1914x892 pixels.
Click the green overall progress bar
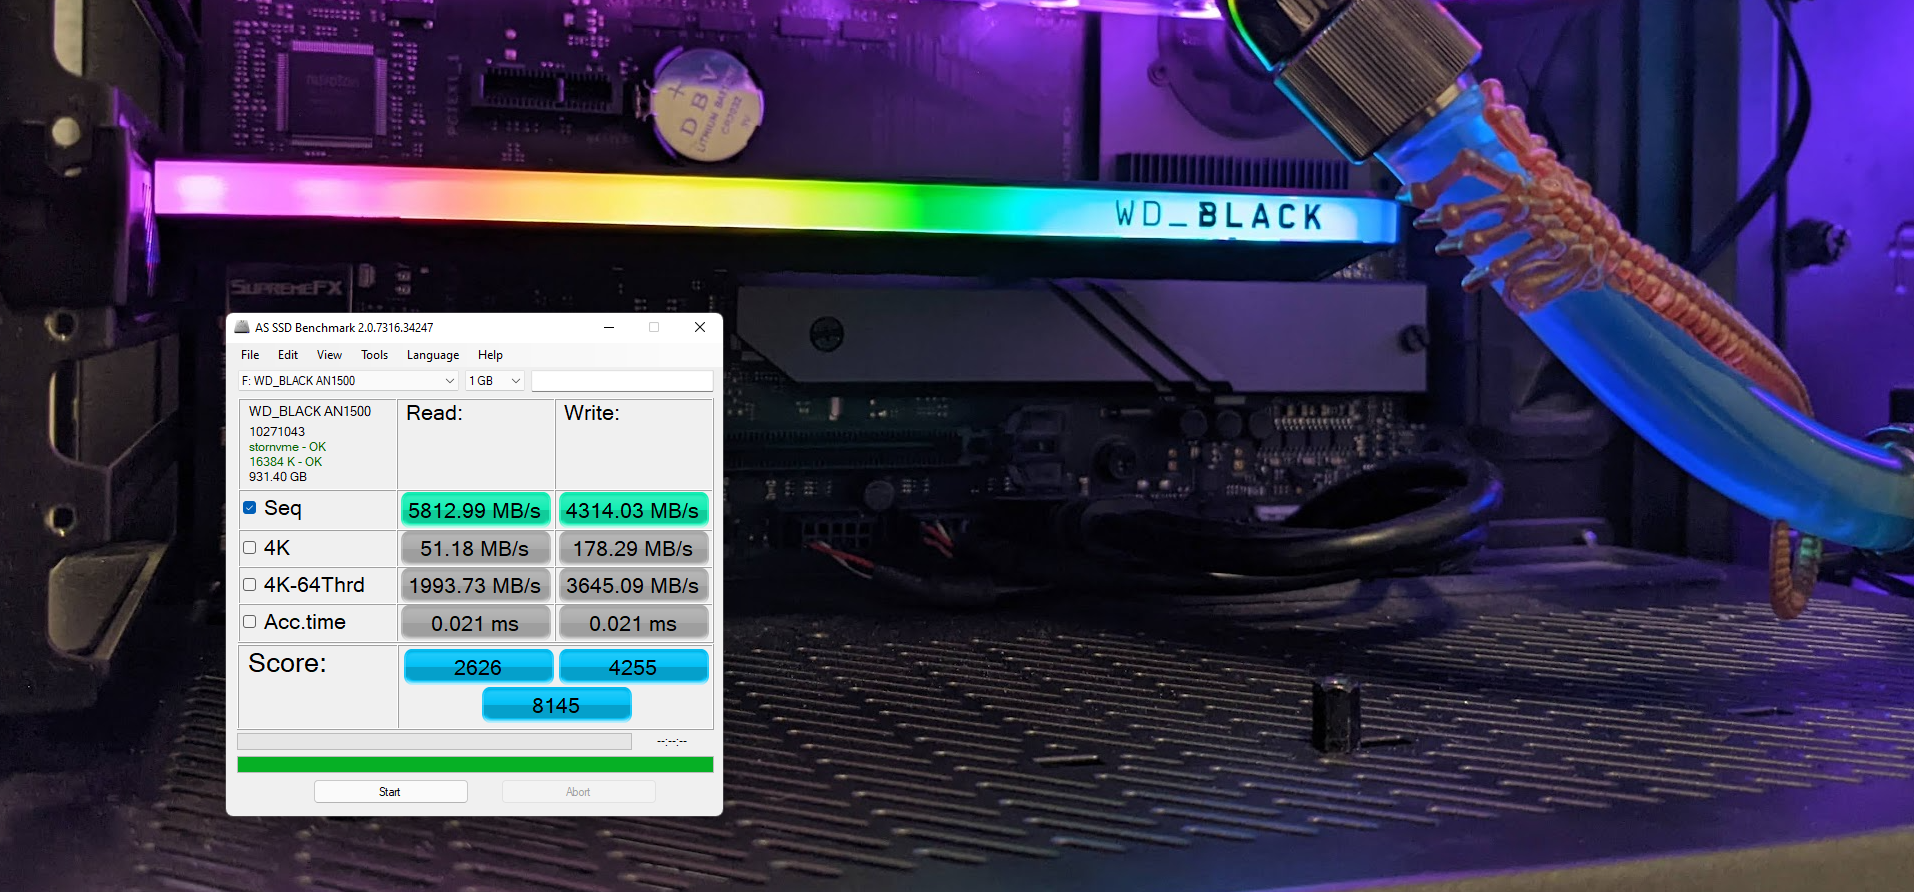475,765
